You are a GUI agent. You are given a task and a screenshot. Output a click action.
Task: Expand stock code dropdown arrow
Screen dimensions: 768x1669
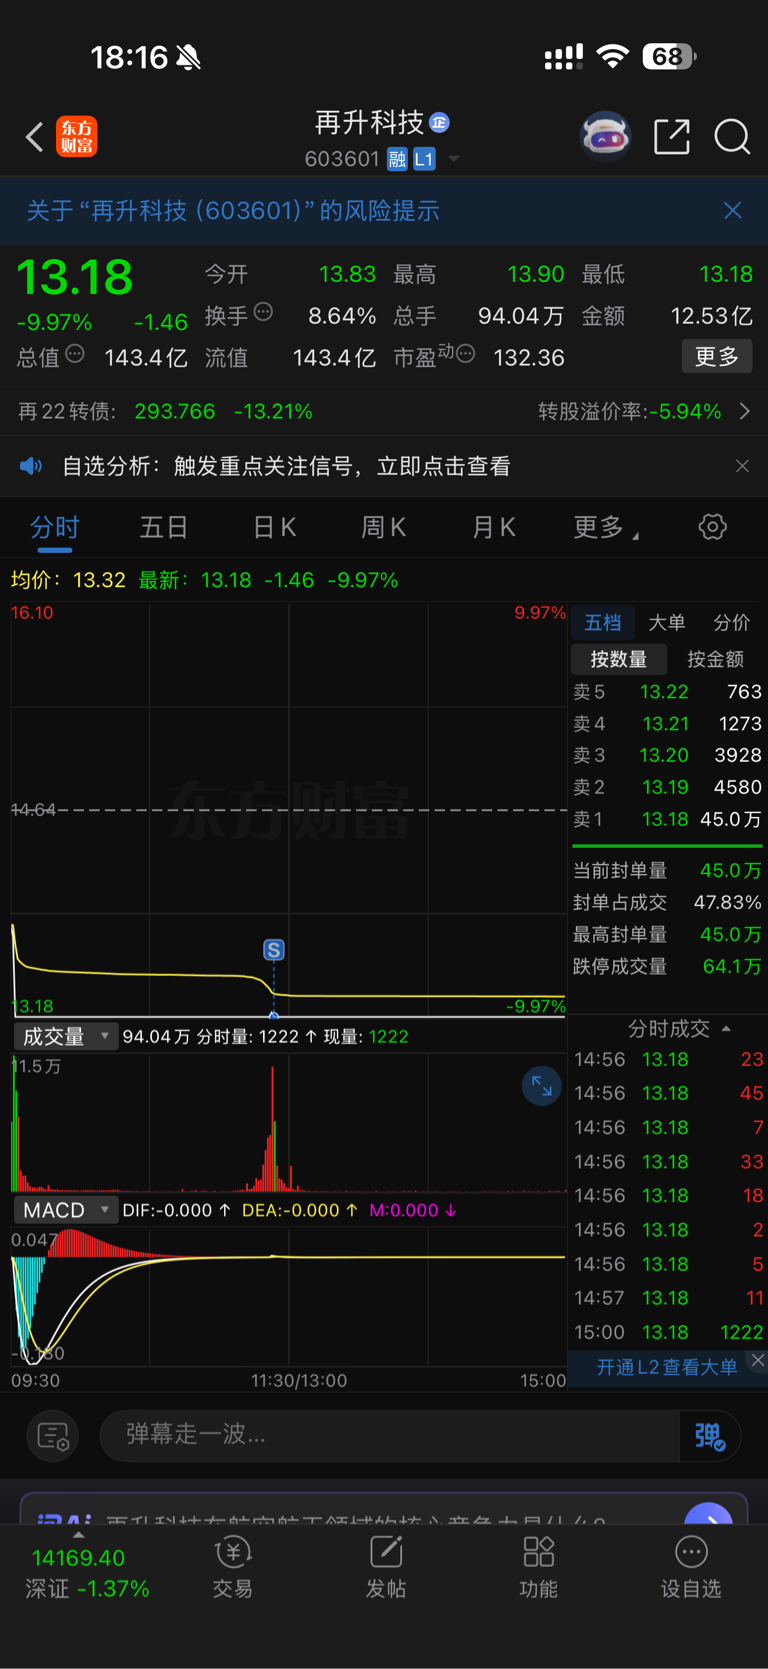[x=454, y=159]
